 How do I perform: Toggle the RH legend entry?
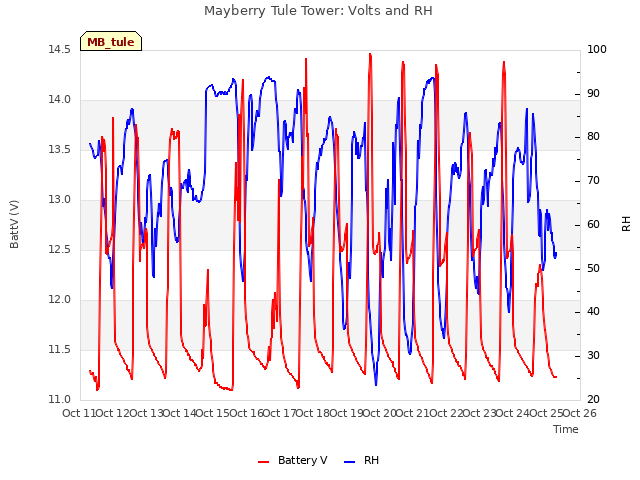pyautogui.click(x=362, y=460)
